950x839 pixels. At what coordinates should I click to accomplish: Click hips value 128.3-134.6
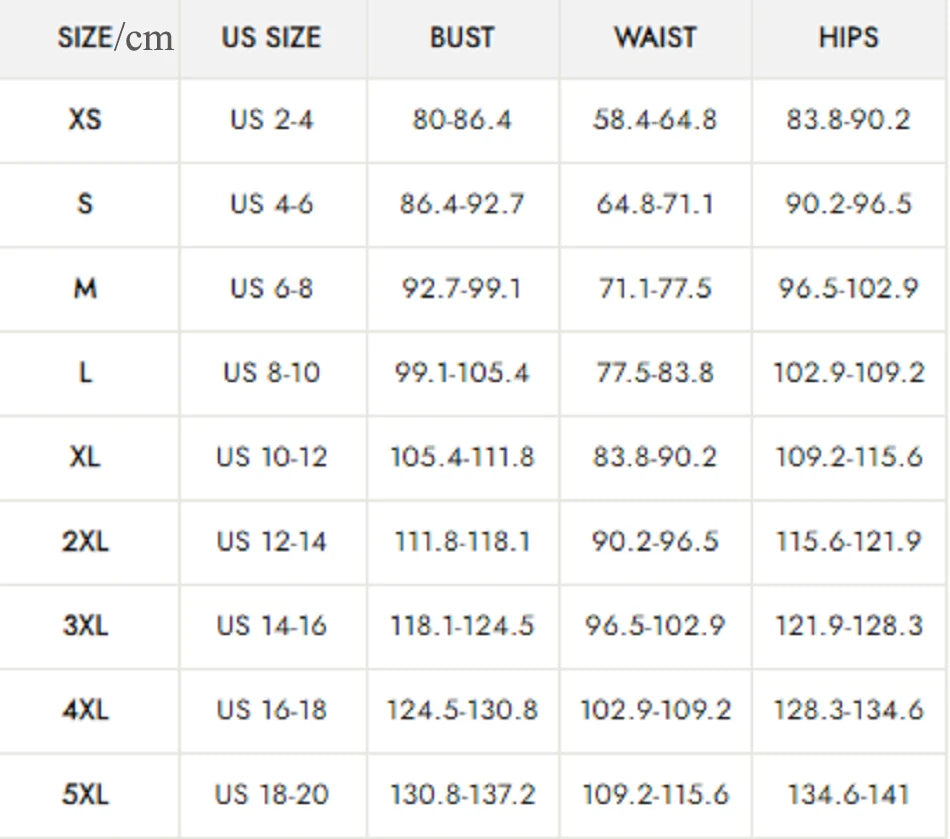848,710
